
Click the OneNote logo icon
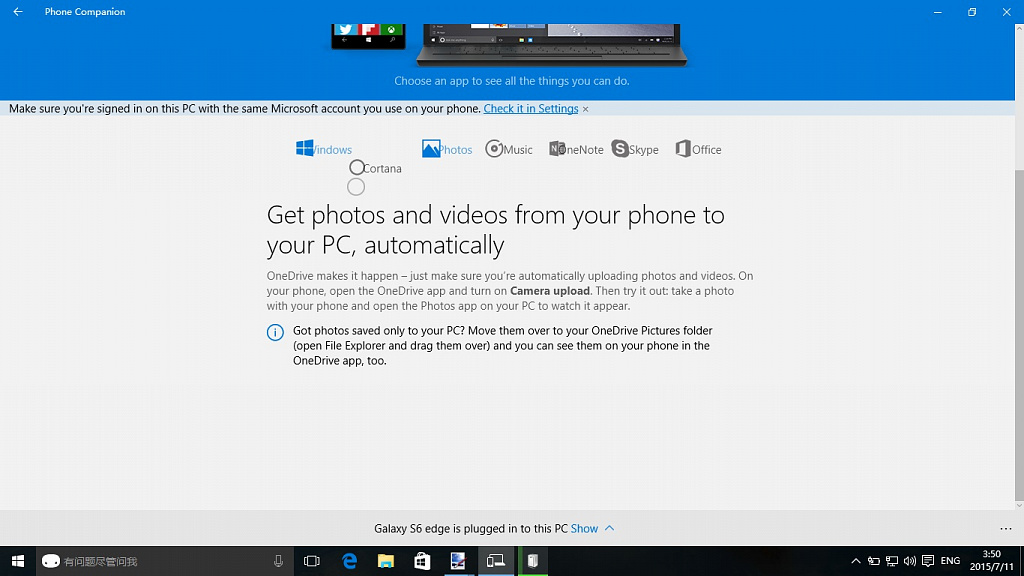coord(556,149)
